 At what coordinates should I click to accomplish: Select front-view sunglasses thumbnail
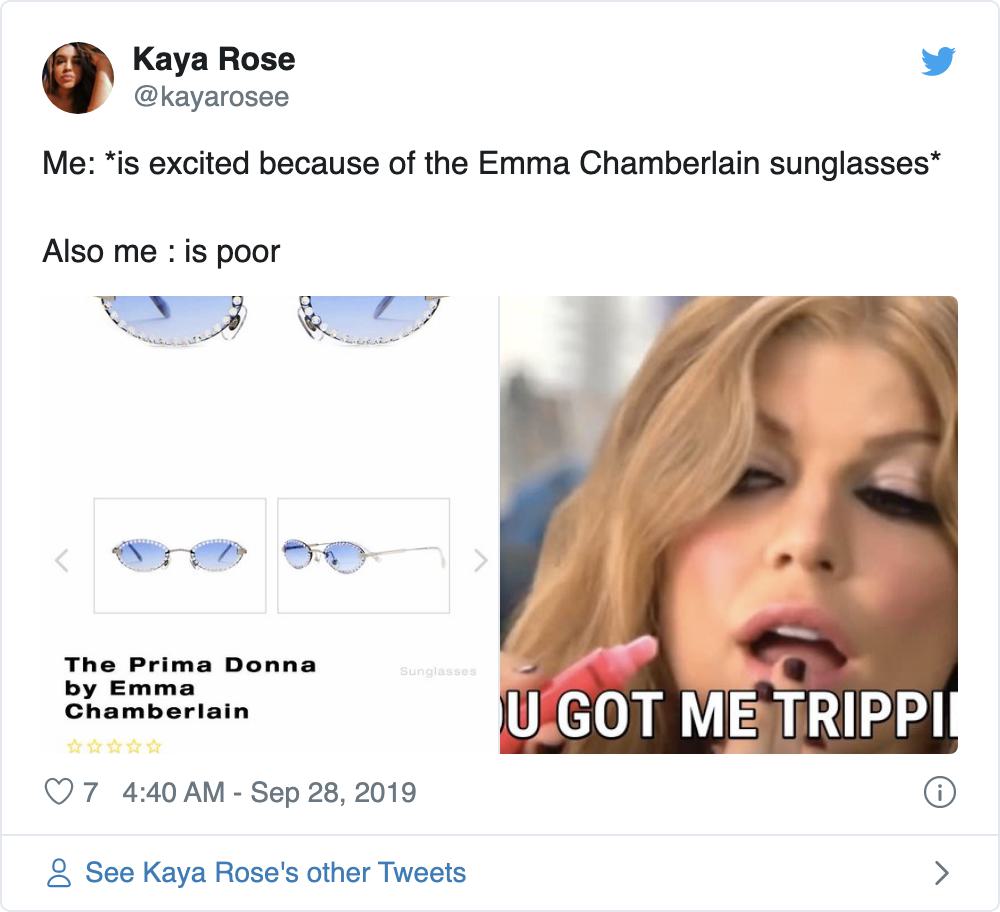tap(180, 555)
